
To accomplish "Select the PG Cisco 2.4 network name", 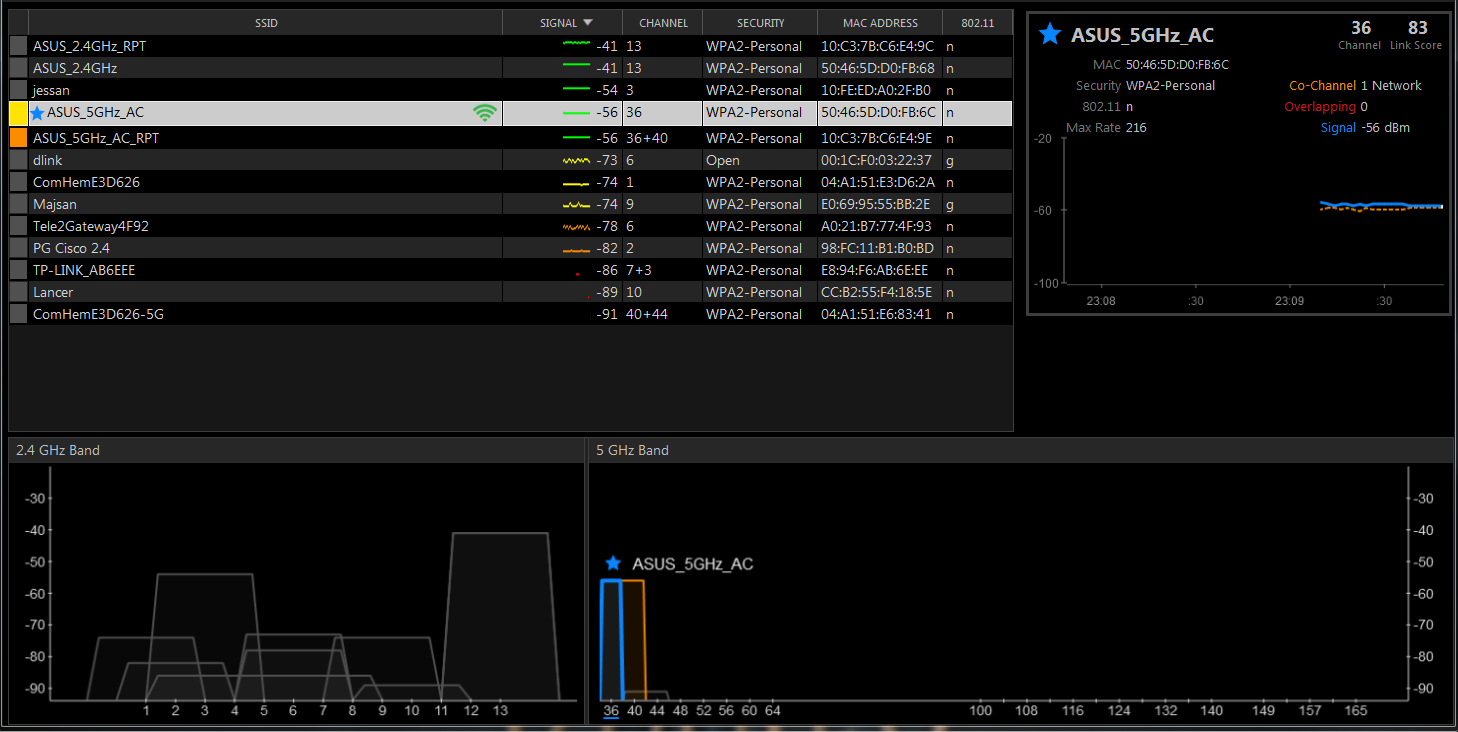I will (71, 248).
